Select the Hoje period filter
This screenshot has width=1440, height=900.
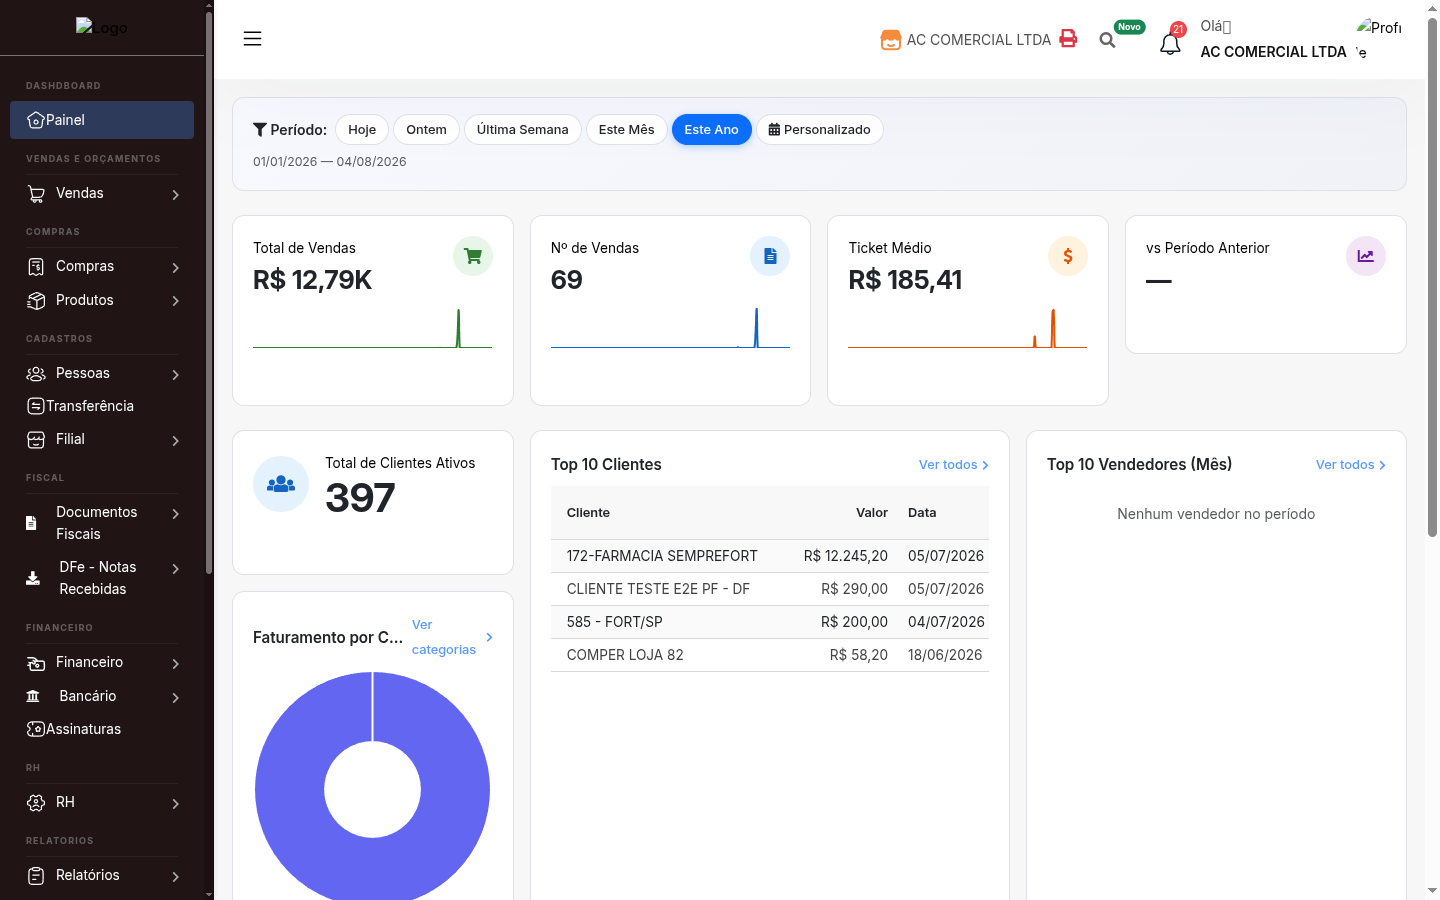362,130
